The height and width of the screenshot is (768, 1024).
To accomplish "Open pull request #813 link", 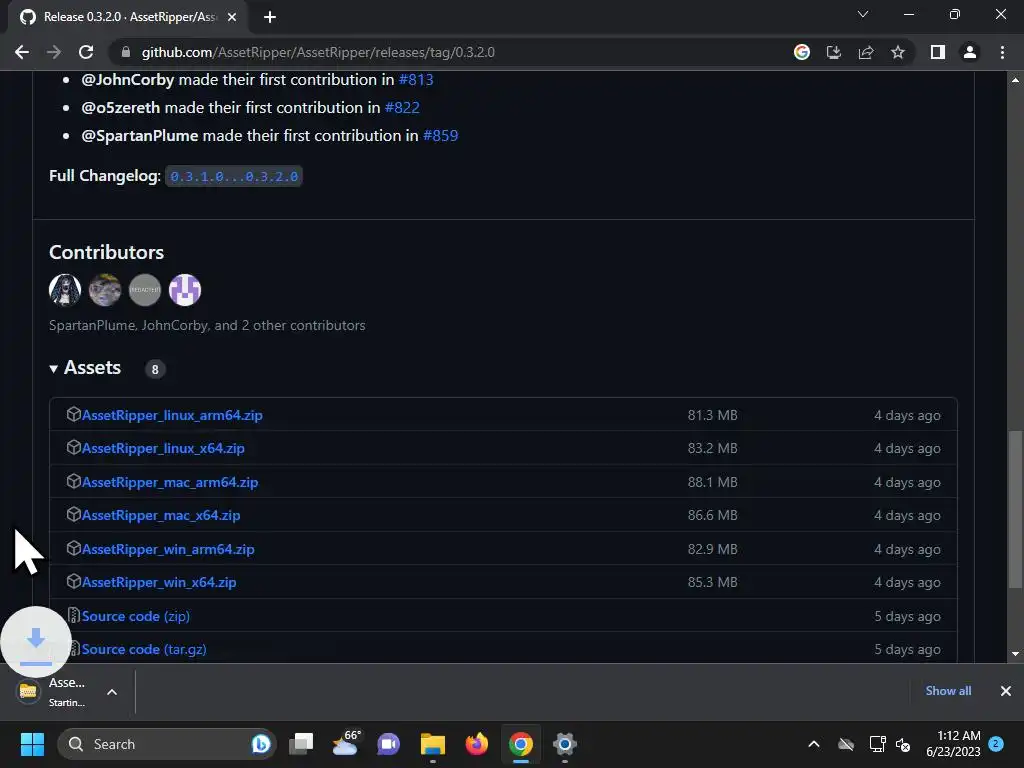I will coord(416,80).
